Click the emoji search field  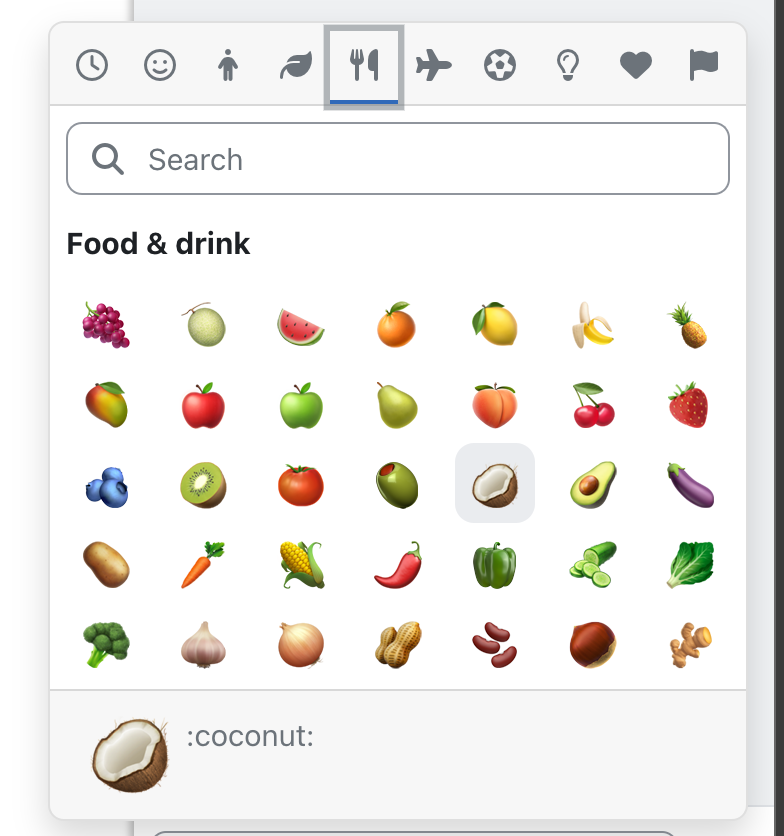click(x=398, y=159)
